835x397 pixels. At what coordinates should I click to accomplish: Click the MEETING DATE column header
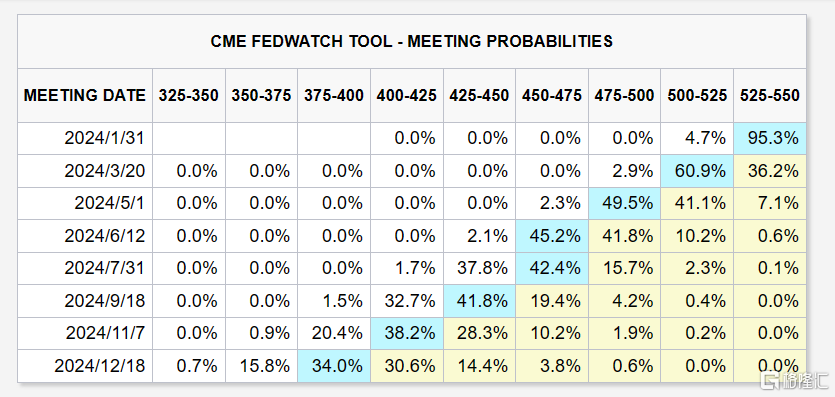click(x=85, y=95)
